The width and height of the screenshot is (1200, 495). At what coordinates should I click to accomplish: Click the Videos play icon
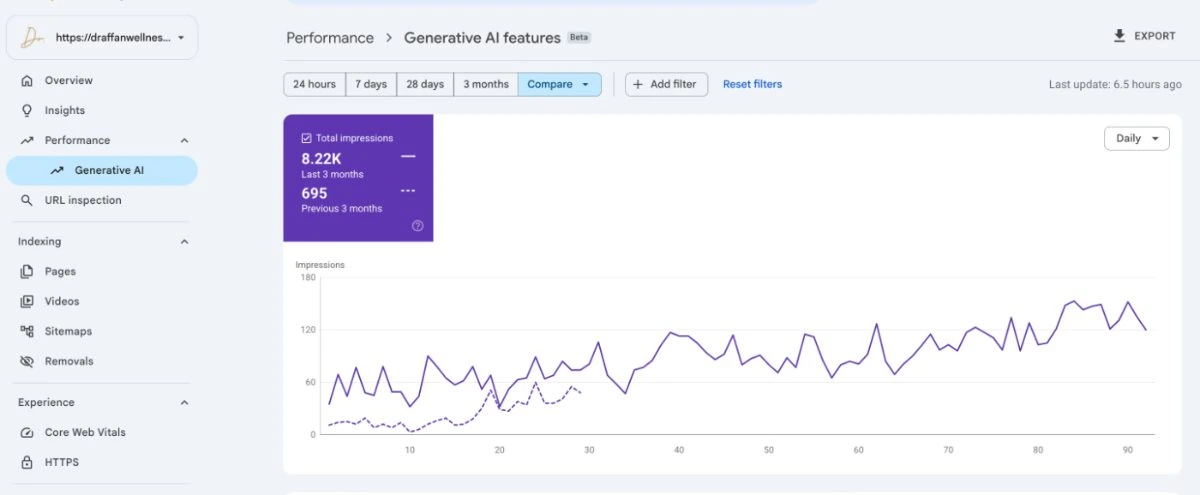[x=27, y=302]
